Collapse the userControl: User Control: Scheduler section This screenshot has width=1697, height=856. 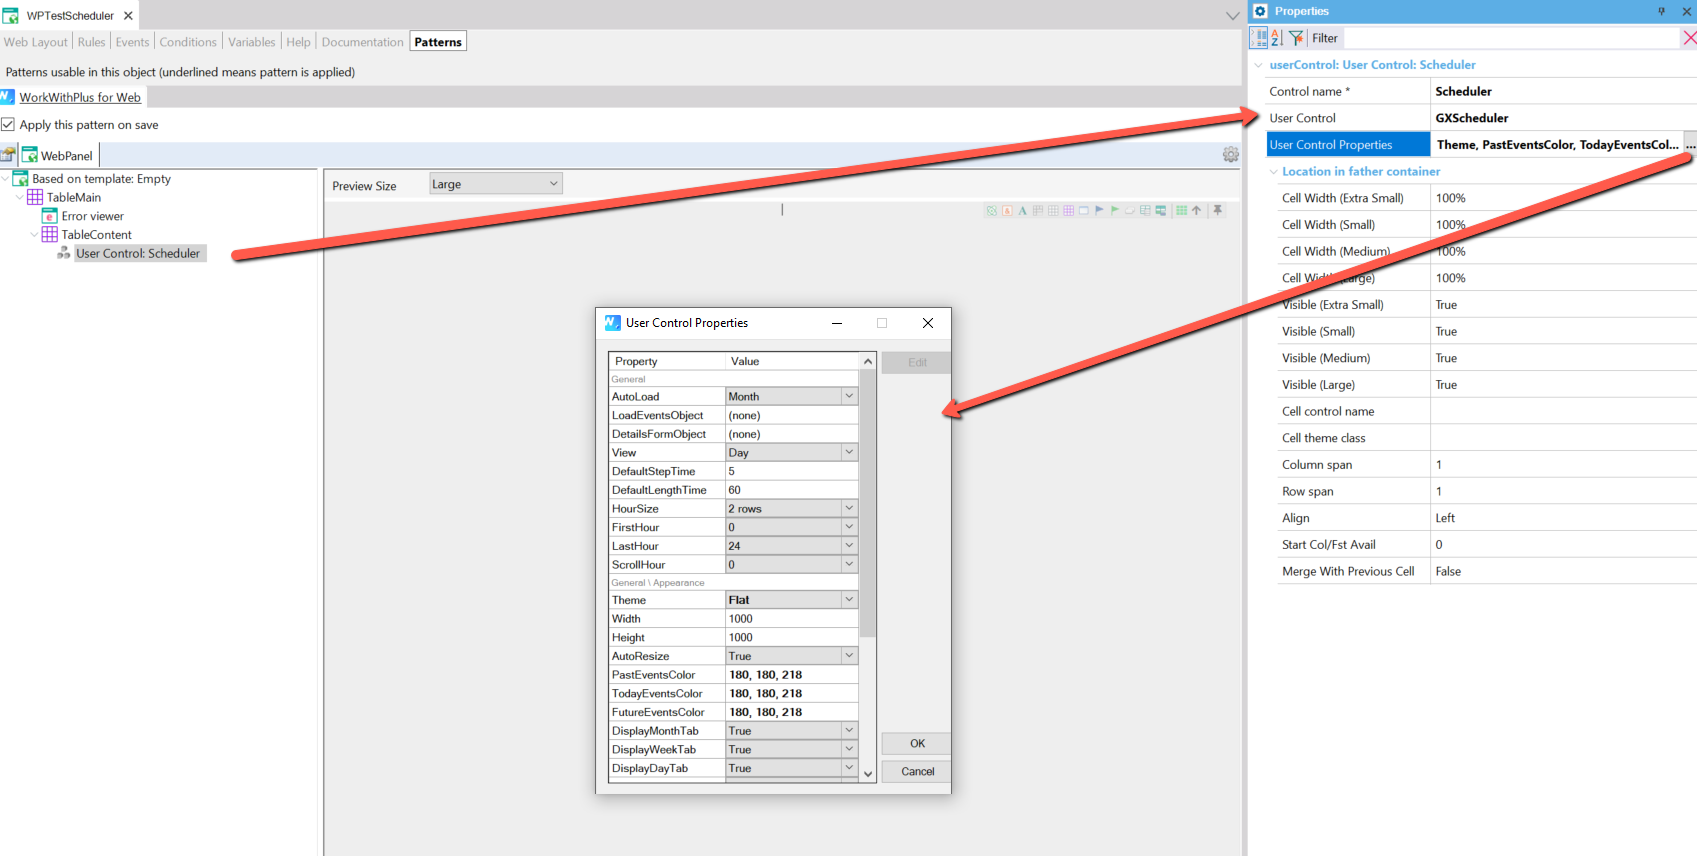pos(1258,65)
